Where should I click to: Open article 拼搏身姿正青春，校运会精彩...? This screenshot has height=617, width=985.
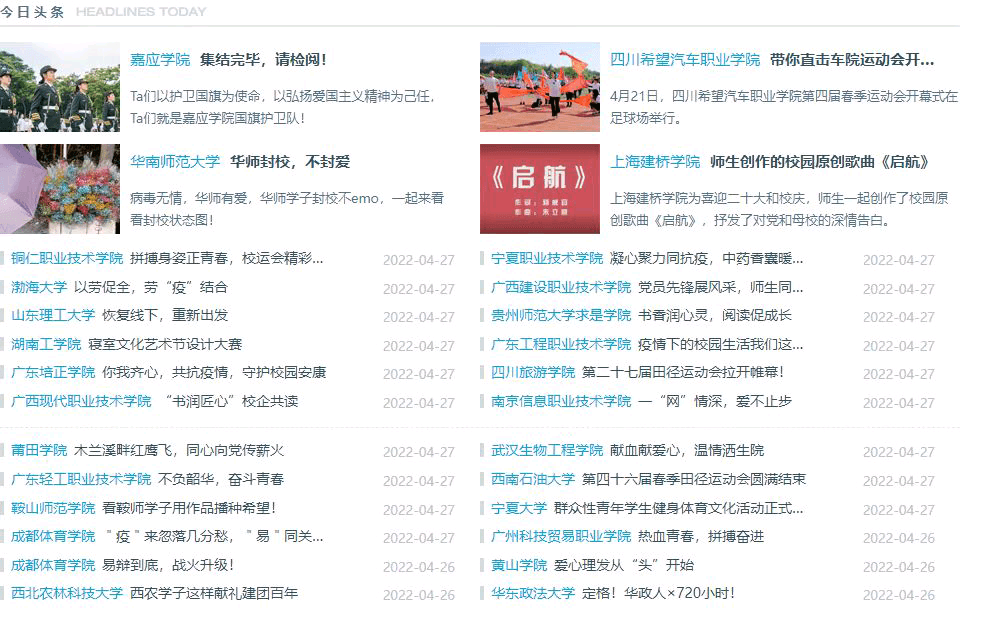tap(226, 258)
